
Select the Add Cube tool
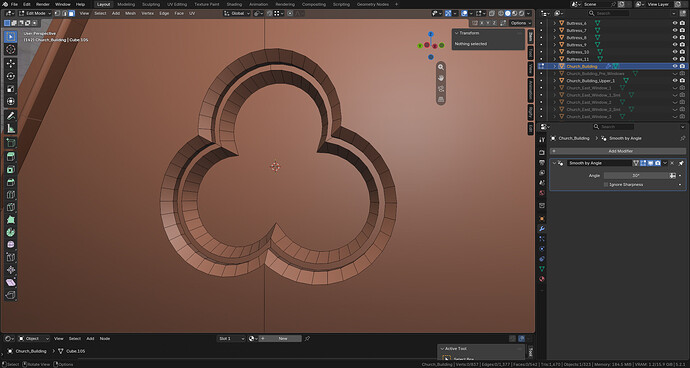(x=11, y=143)
